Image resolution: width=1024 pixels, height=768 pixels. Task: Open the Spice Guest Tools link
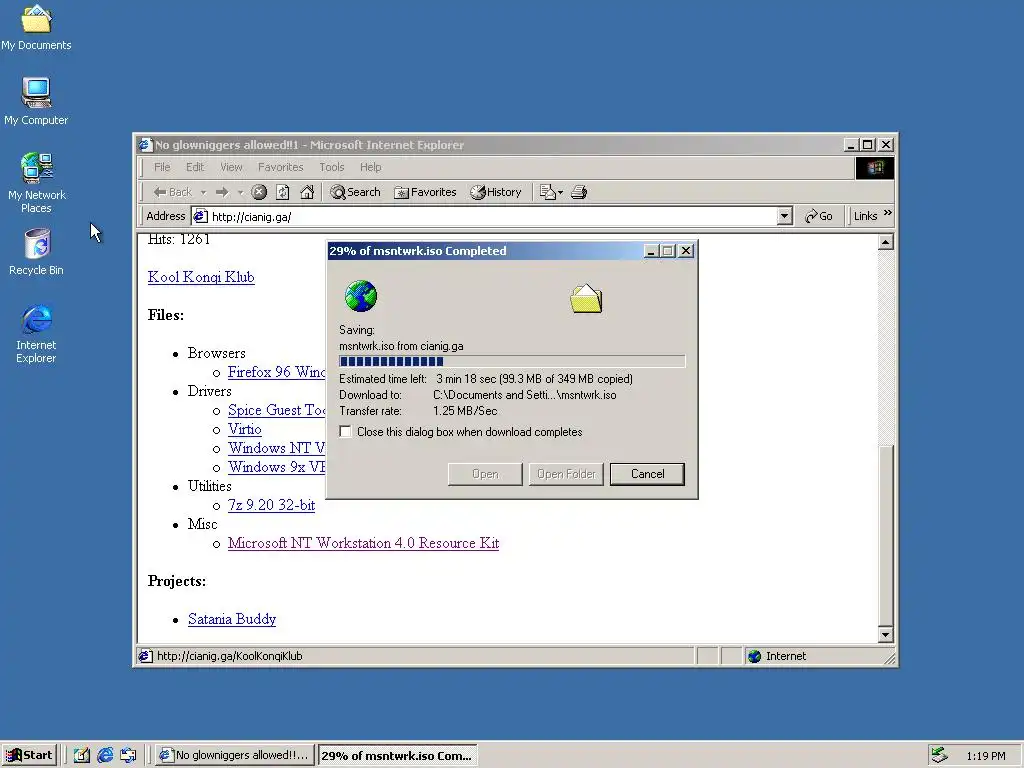(276, 410)
